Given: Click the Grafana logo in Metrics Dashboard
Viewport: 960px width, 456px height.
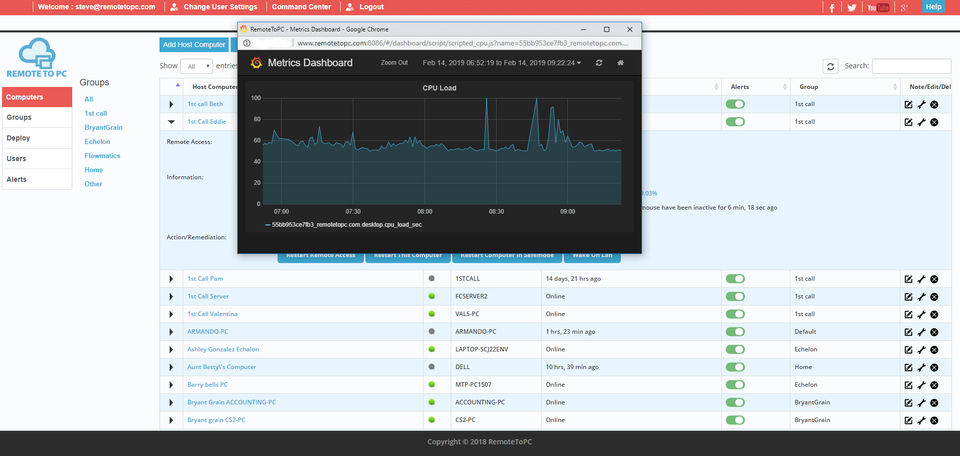Looking at the screenshot, I should [x=257, y=63].
